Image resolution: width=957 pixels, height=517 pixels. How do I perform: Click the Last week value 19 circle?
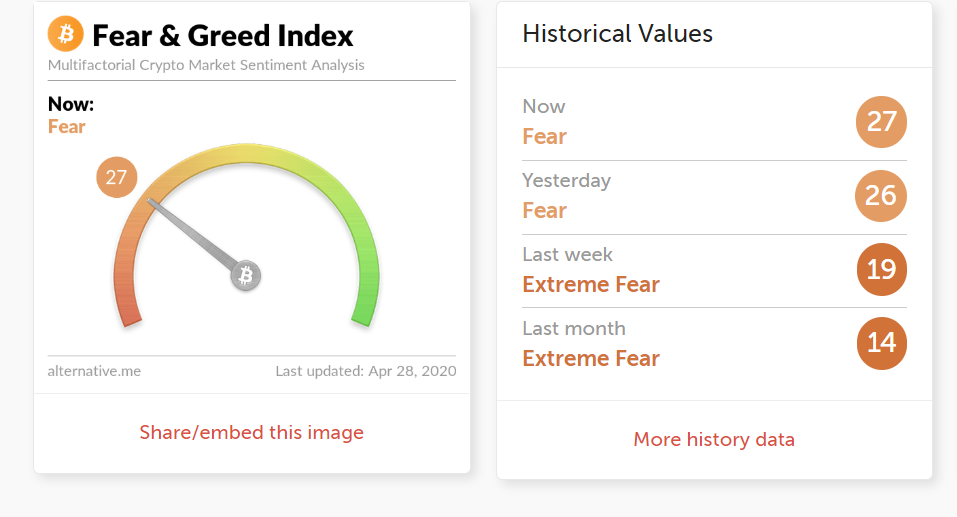tap(882, 270)
